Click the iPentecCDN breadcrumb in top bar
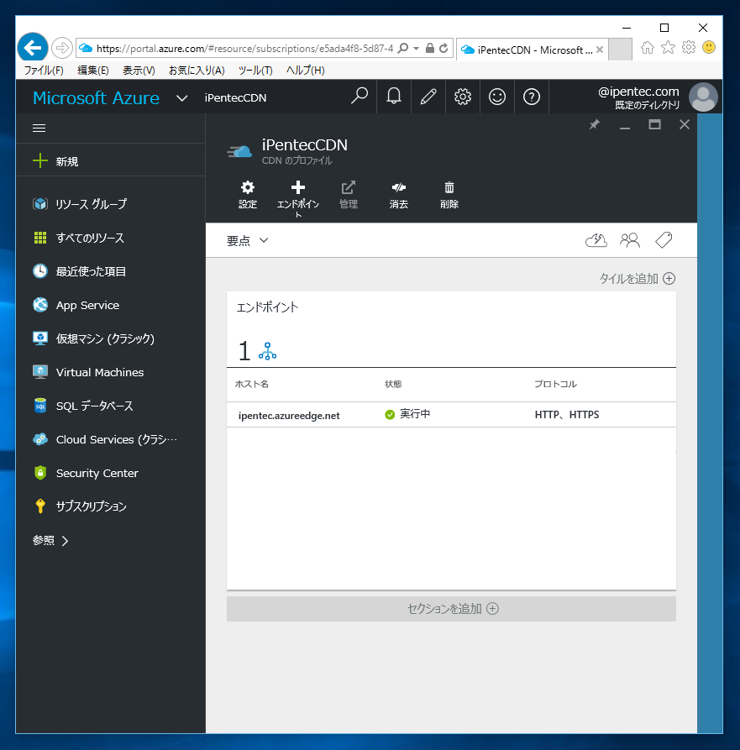 235,98
